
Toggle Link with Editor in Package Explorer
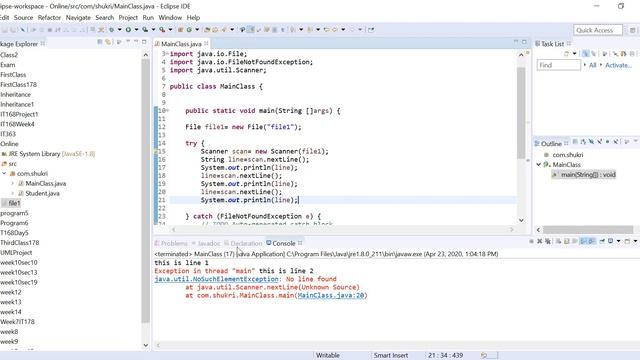pos(108,42)
